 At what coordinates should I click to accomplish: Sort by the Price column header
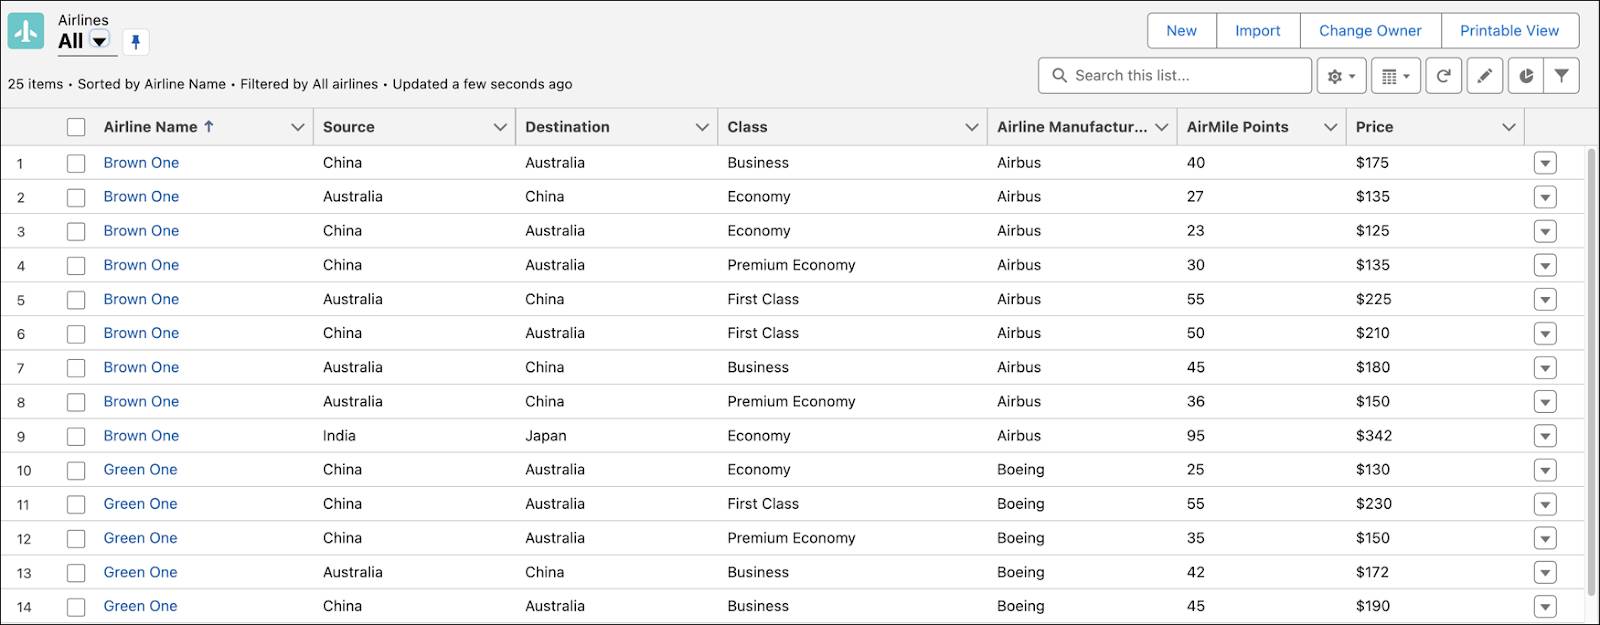(1374, 127)
